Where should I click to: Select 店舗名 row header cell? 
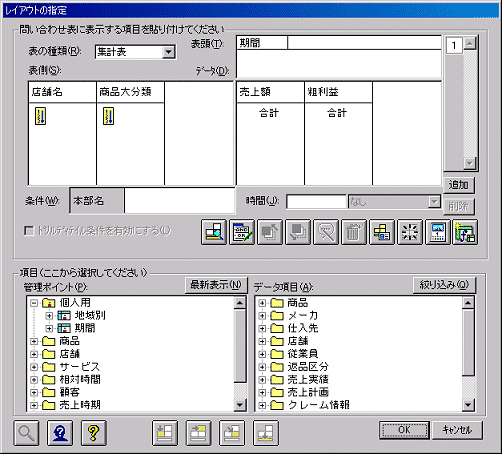62,92
